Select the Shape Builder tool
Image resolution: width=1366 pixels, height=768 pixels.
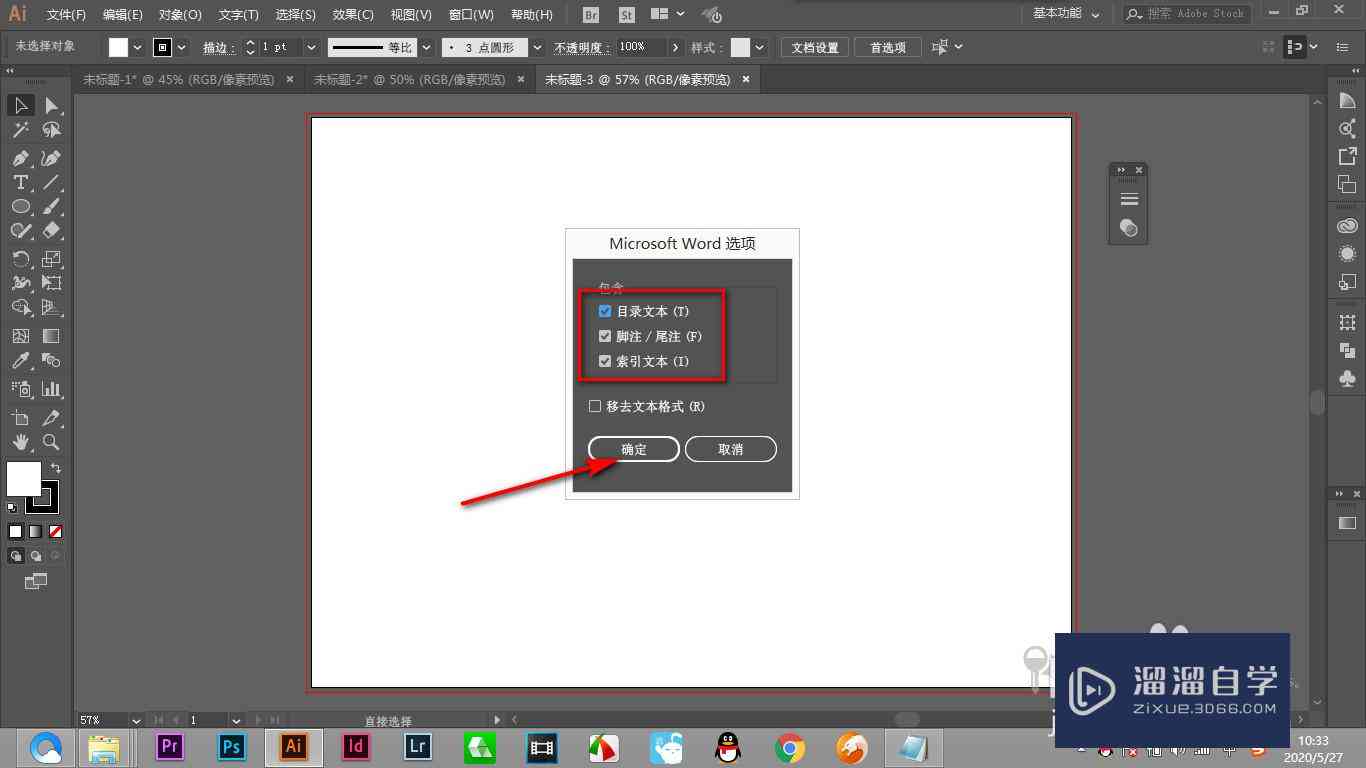[21, 307]
